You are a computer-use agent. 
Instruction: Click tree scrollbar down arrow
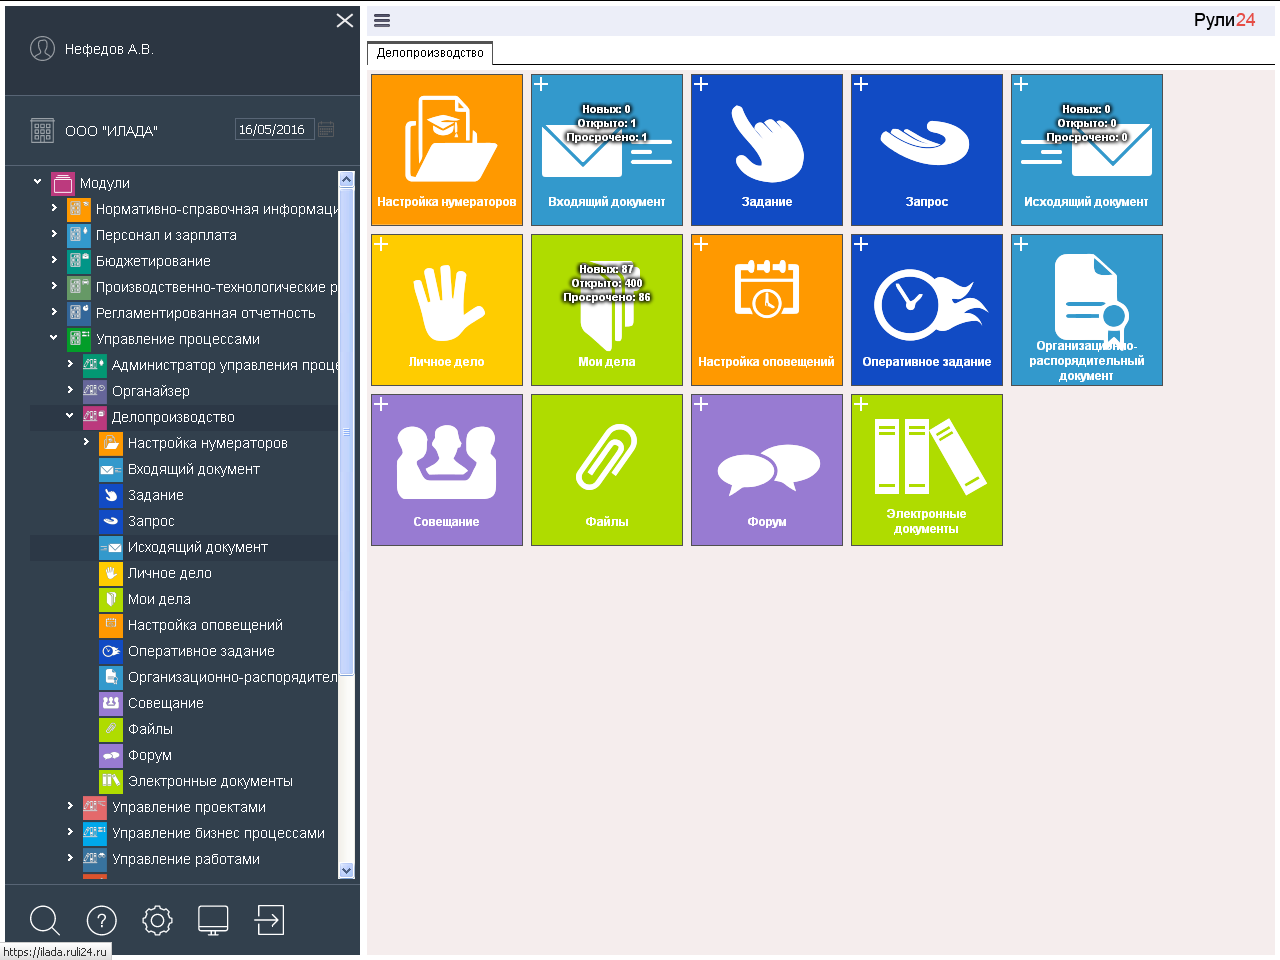(347, 870)
